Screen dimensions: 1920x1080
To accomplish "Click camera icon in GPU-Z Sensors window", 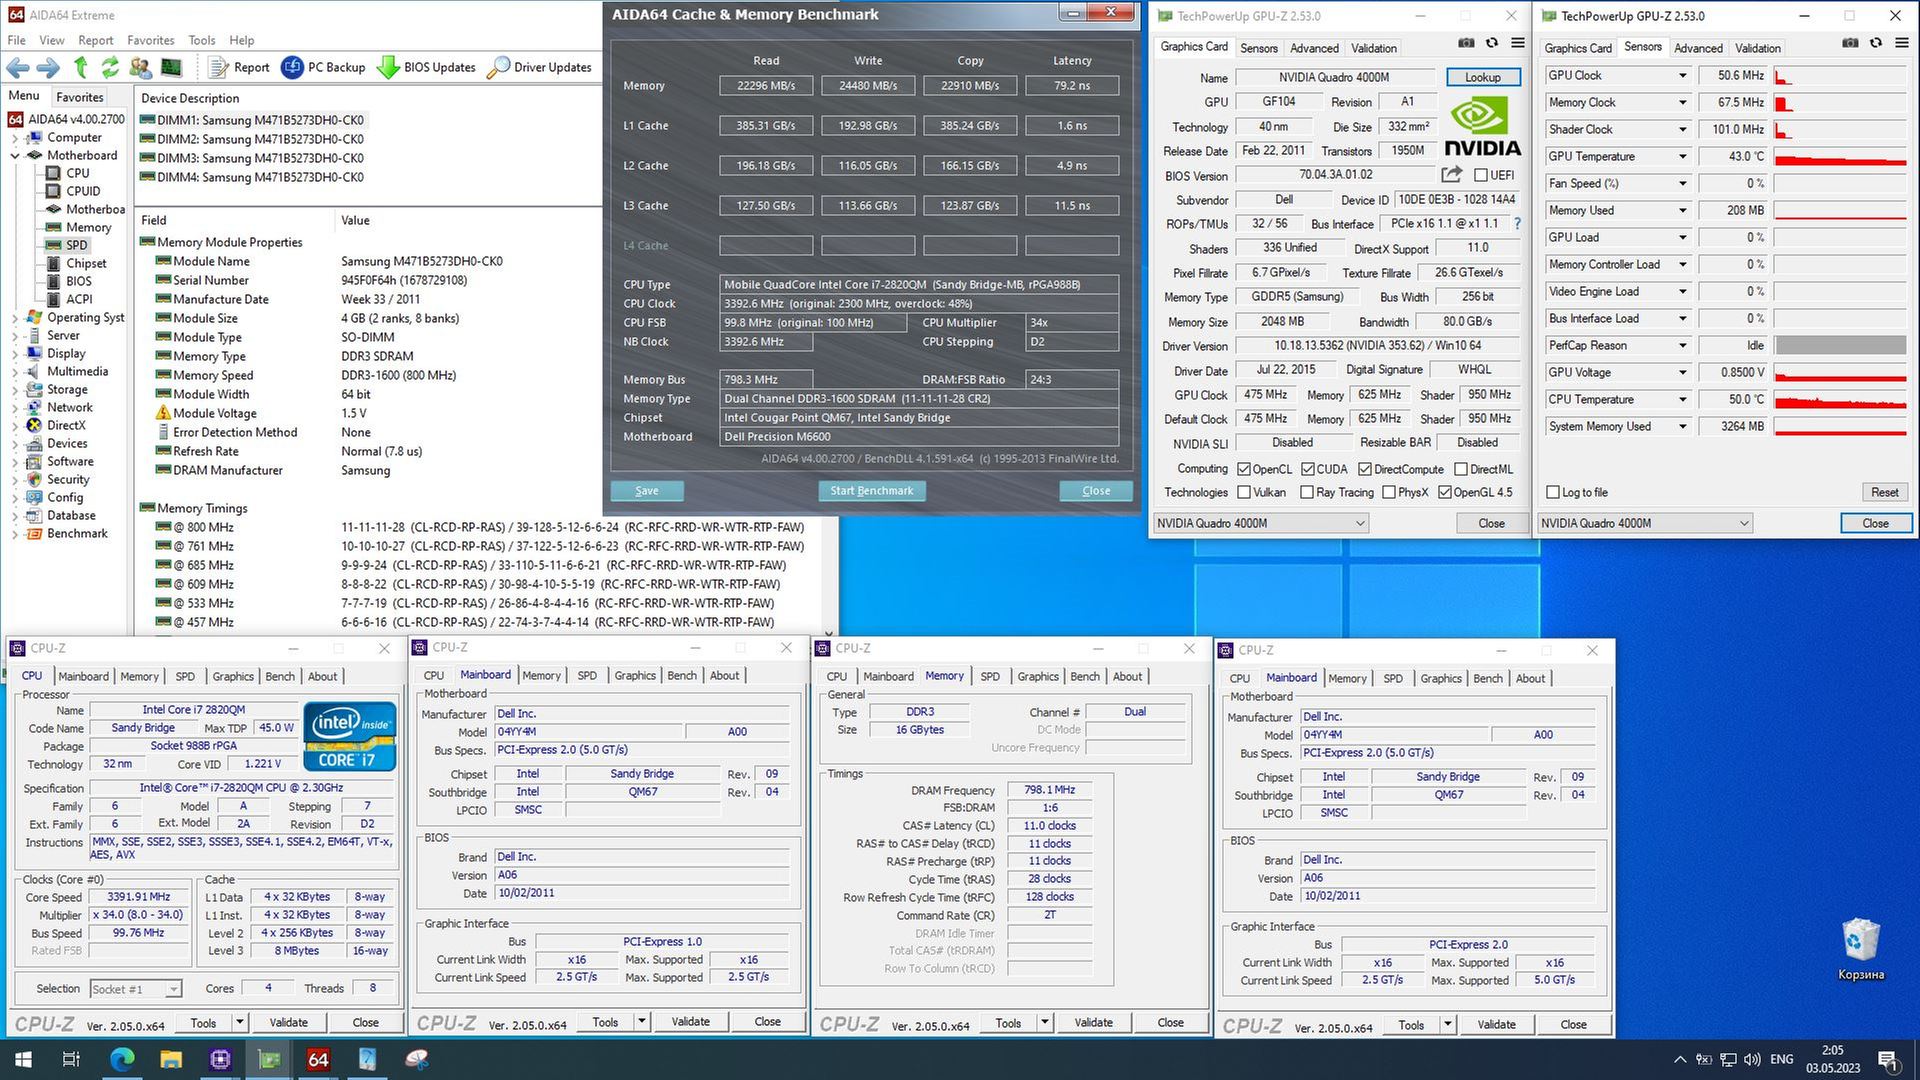I will coord(1850,43).
